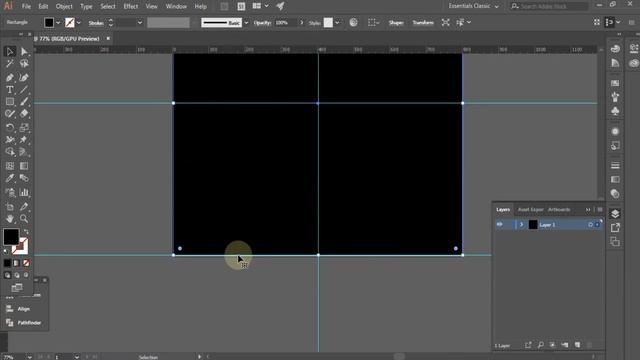Select the Symbol Sprayer tool
This screenshot has height=360, width=640.
pos(10,192)
